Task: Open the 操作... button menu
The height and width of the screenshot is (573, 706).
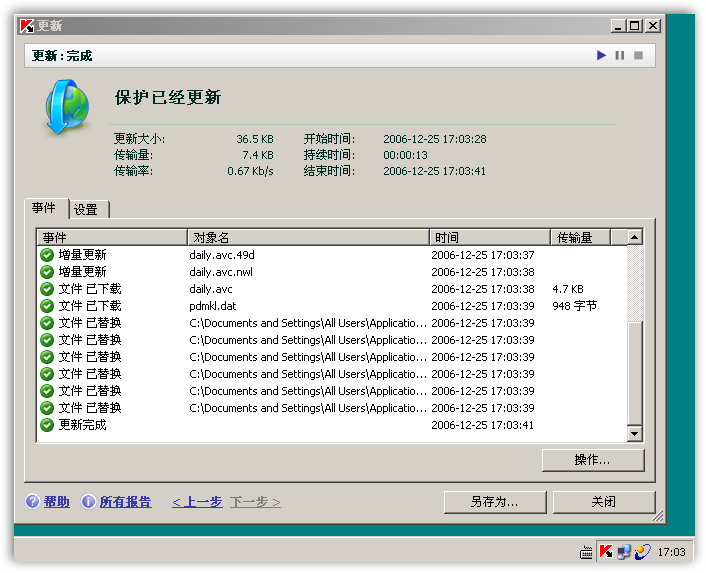Action: click(x=593, y=460)
